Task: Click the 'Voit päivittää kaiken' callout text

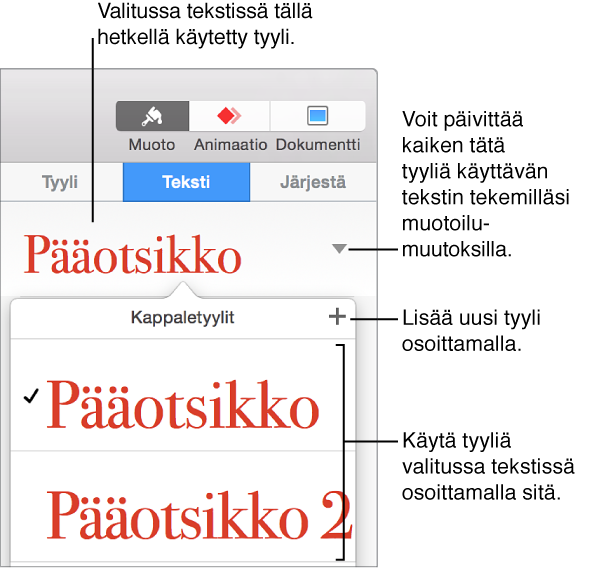Action: pyautogui.click(x=485, y=184)
